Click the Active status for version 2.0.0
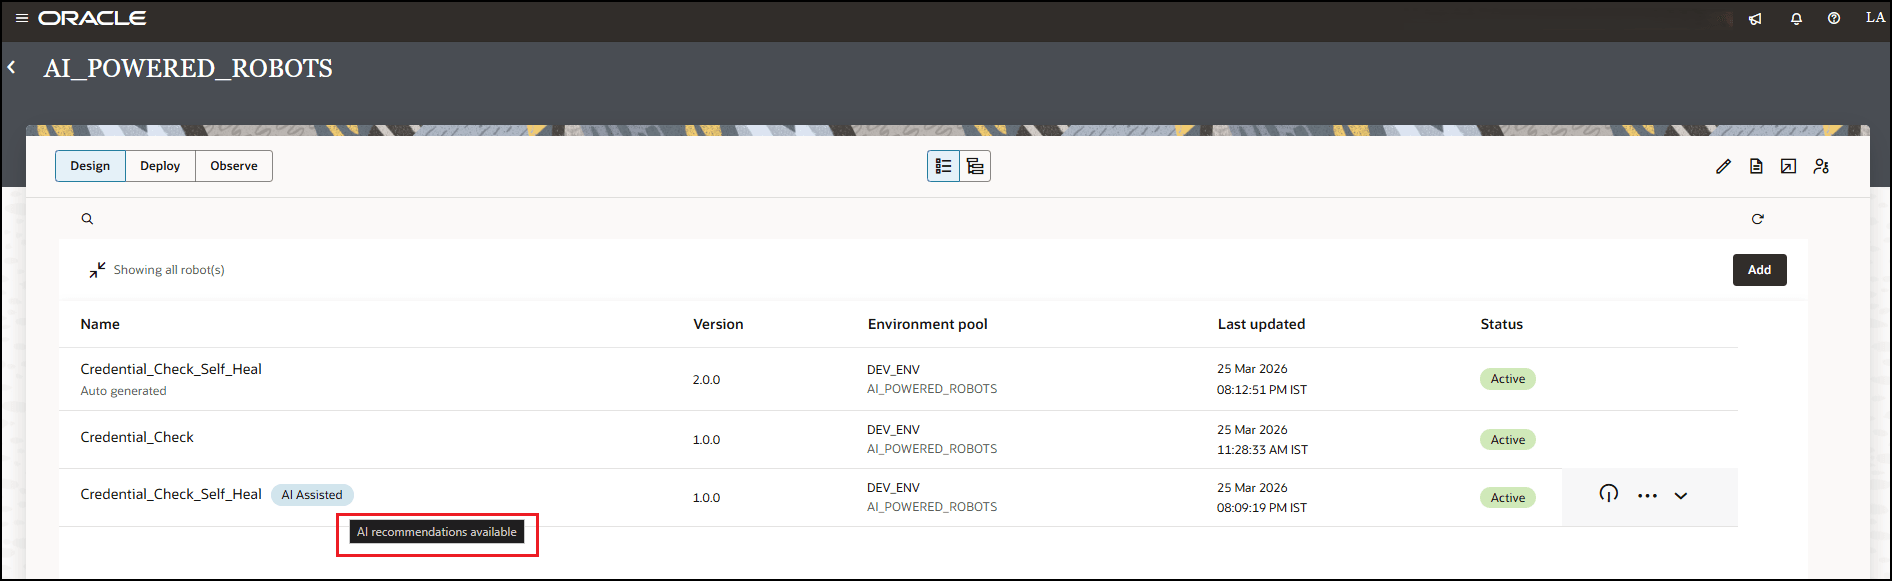This screenshot has height=581, width=1892. pos(1507,379)
